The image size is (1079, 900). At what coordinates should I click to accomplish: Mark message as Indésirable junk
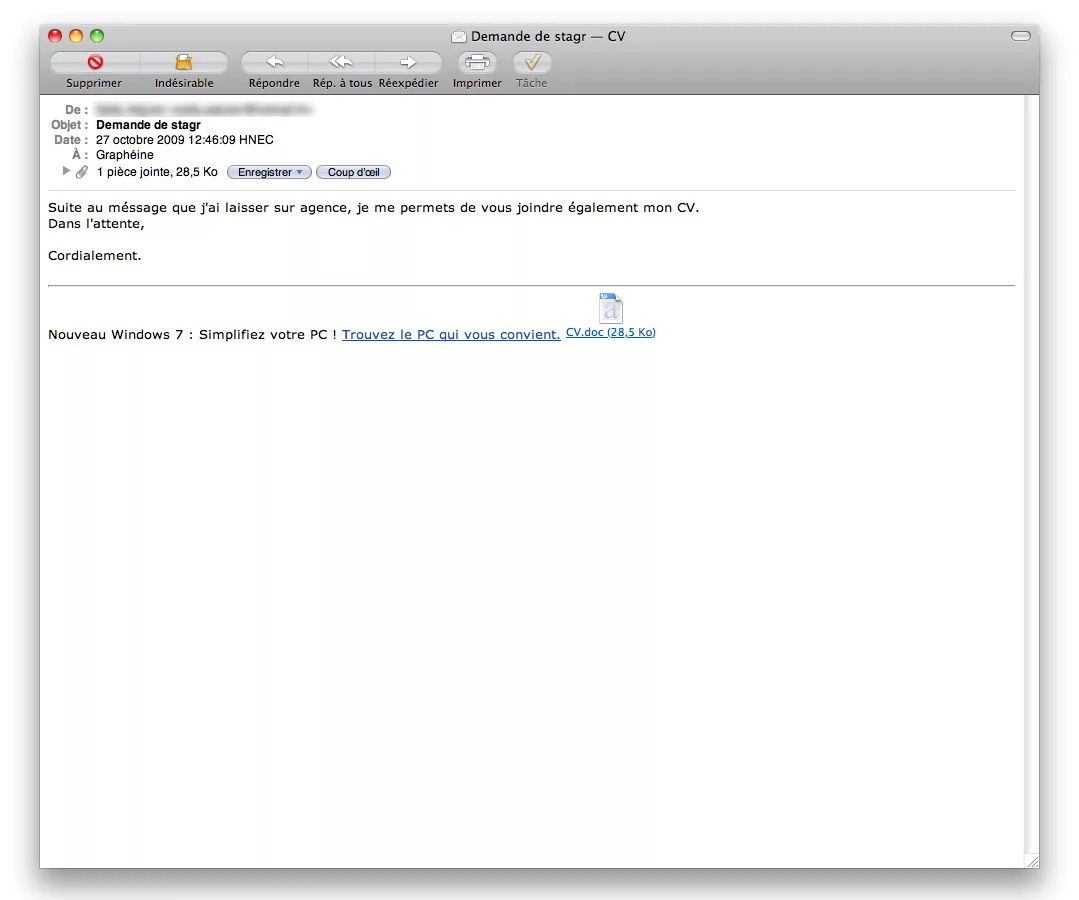pos(183,62)
